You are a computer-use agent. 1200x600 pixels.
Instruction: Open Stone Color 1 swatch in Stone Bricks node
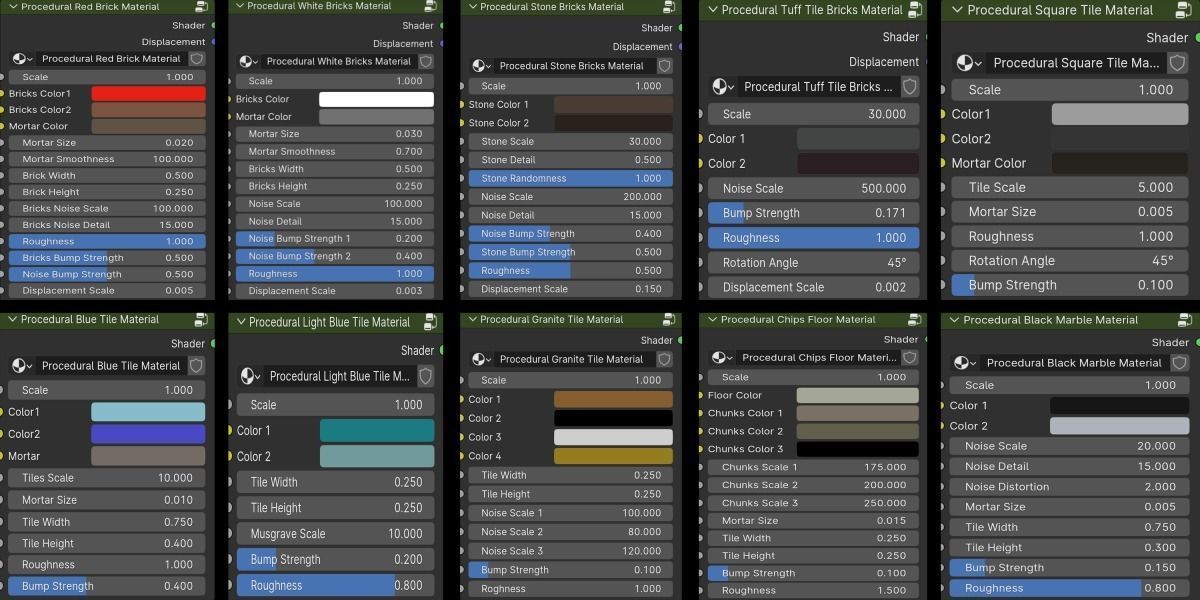[x=613, y=105]
